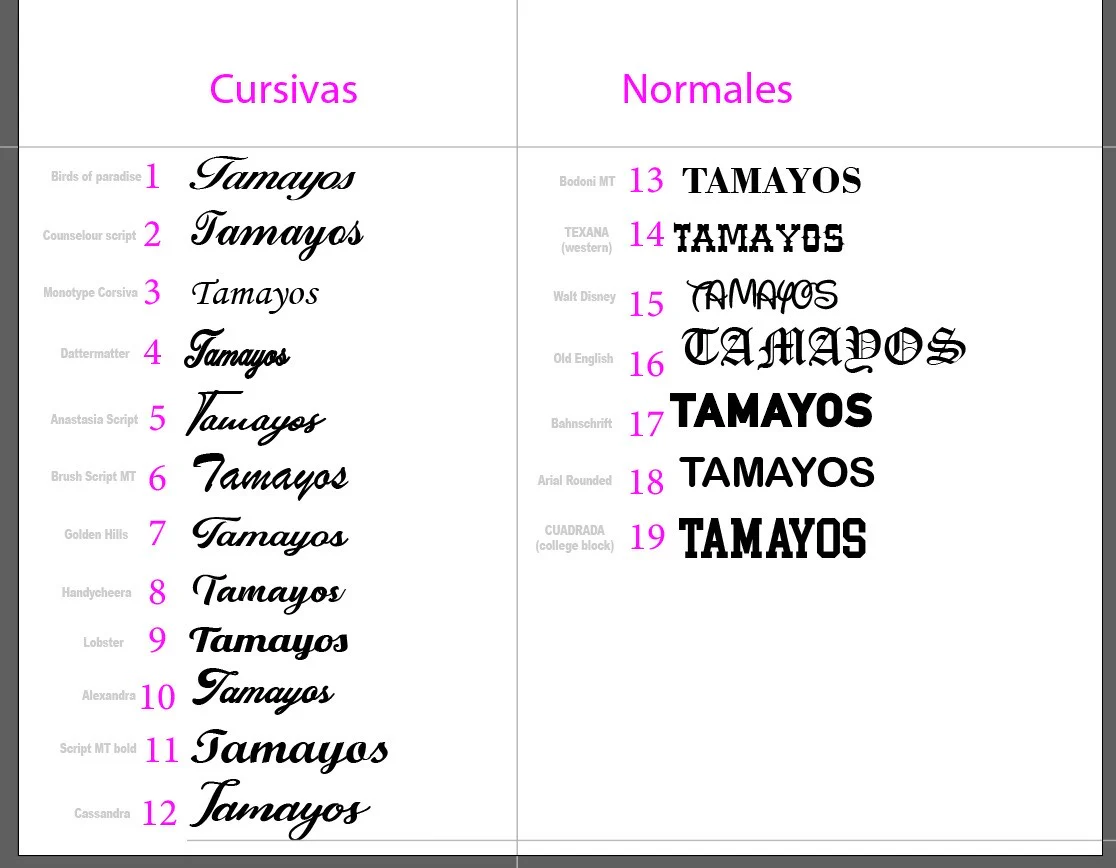1116x868 pixels.
Task: Select the Script MT bold Tamayos sample
Action: [x=290, y=749]
